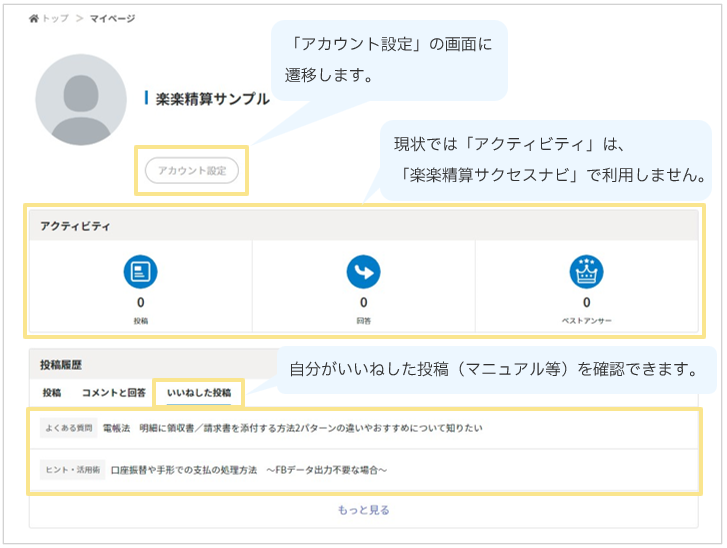Open アカウント設定 button

pyautogui.click(x=192, y=171)
